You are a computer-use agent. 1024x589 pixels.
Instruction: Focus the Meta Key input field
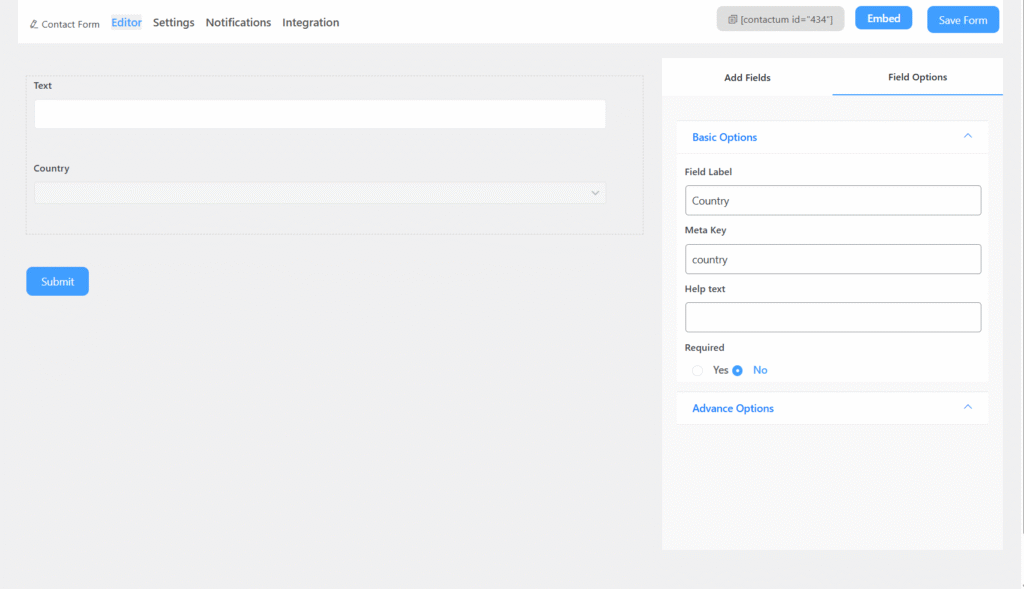[x=832, y=259]
